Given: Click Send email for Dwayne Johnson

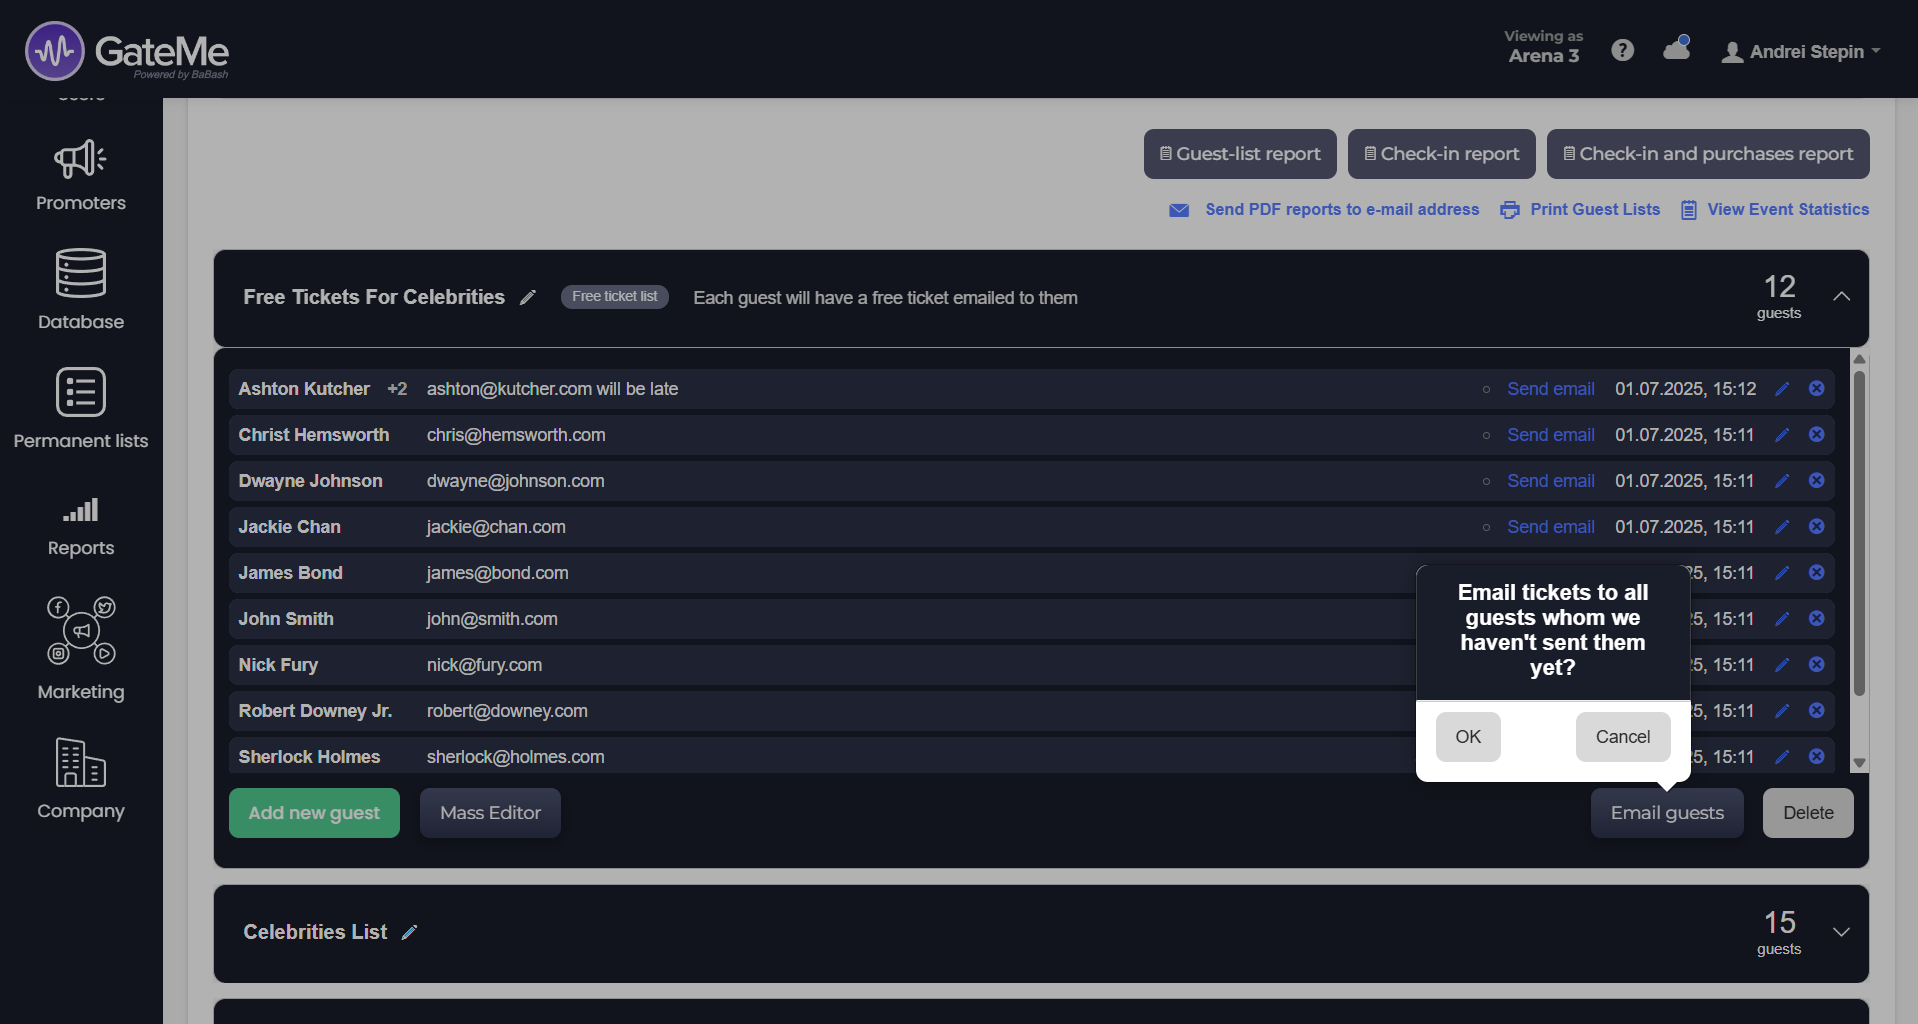Looking at the screenshot, I should pyautogui.click(x=1550, y=481).
